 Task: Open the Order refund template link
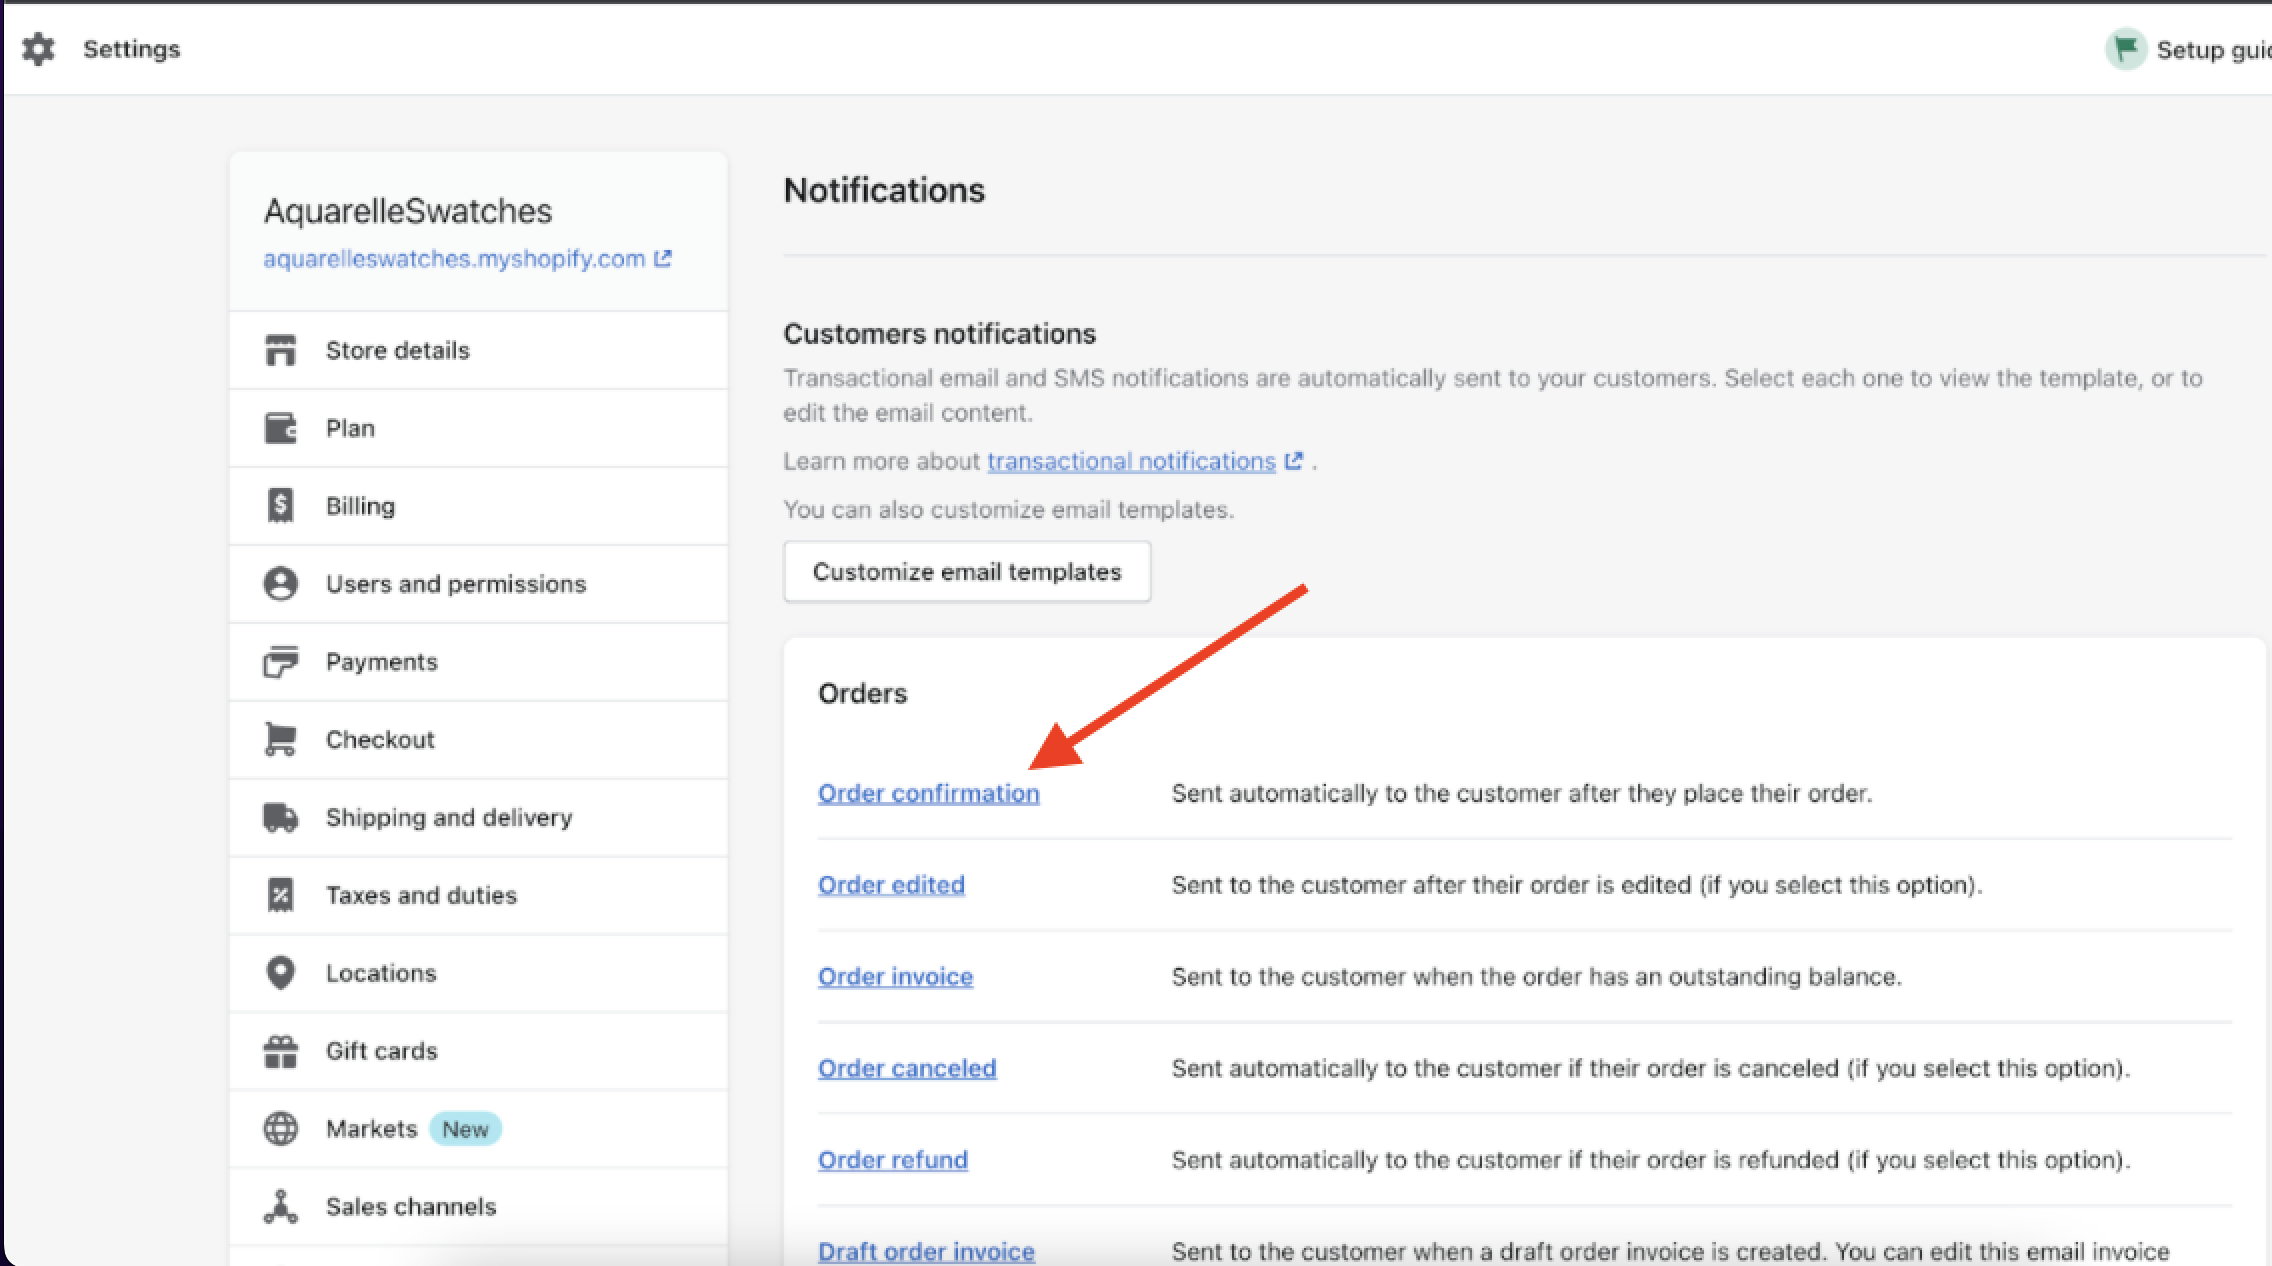(x=892, y=1160)
